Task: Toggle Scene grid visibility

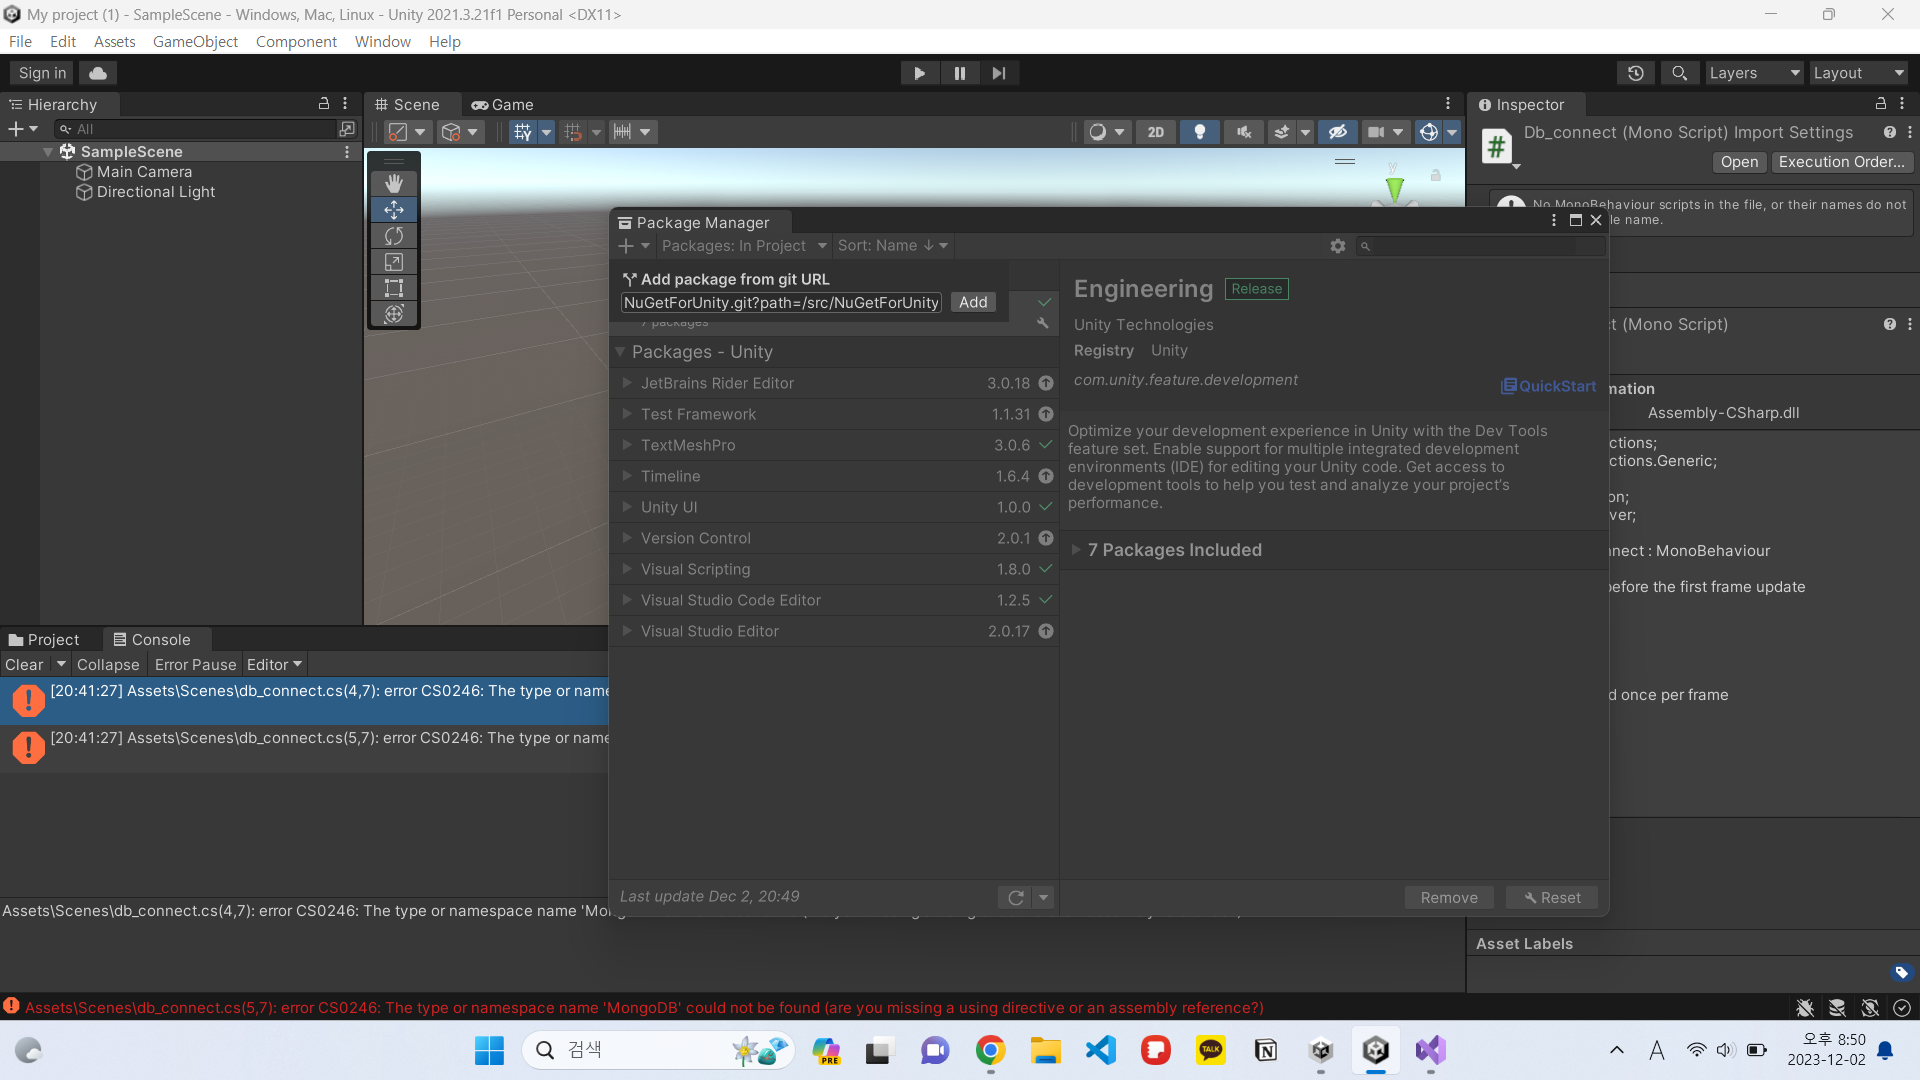Action: click(x=522, y=132)
